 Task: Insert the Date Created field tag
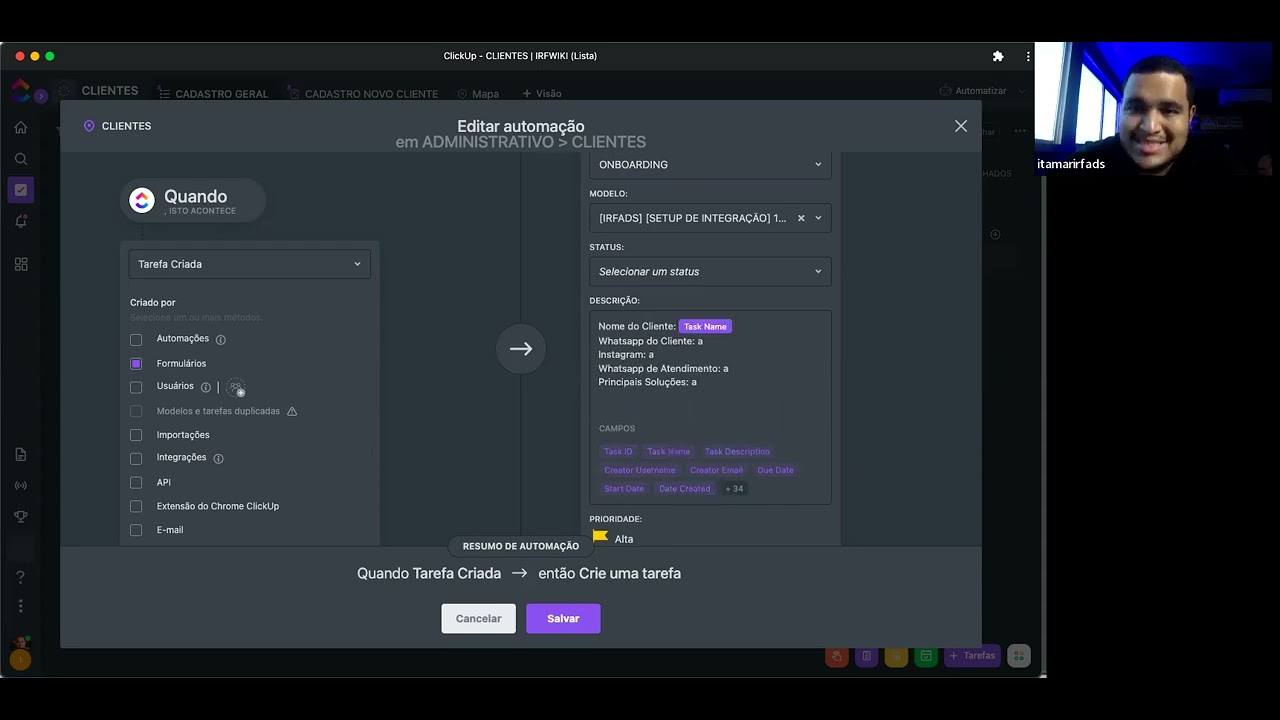pos(684,489)
